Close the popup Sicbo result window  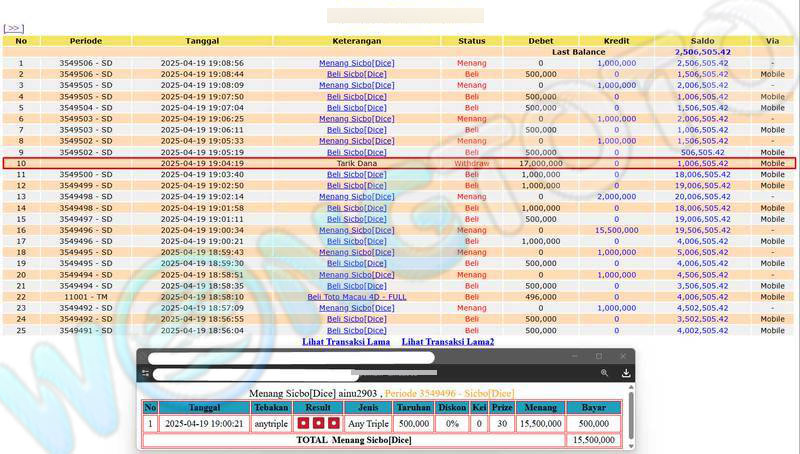click(621, 356)
